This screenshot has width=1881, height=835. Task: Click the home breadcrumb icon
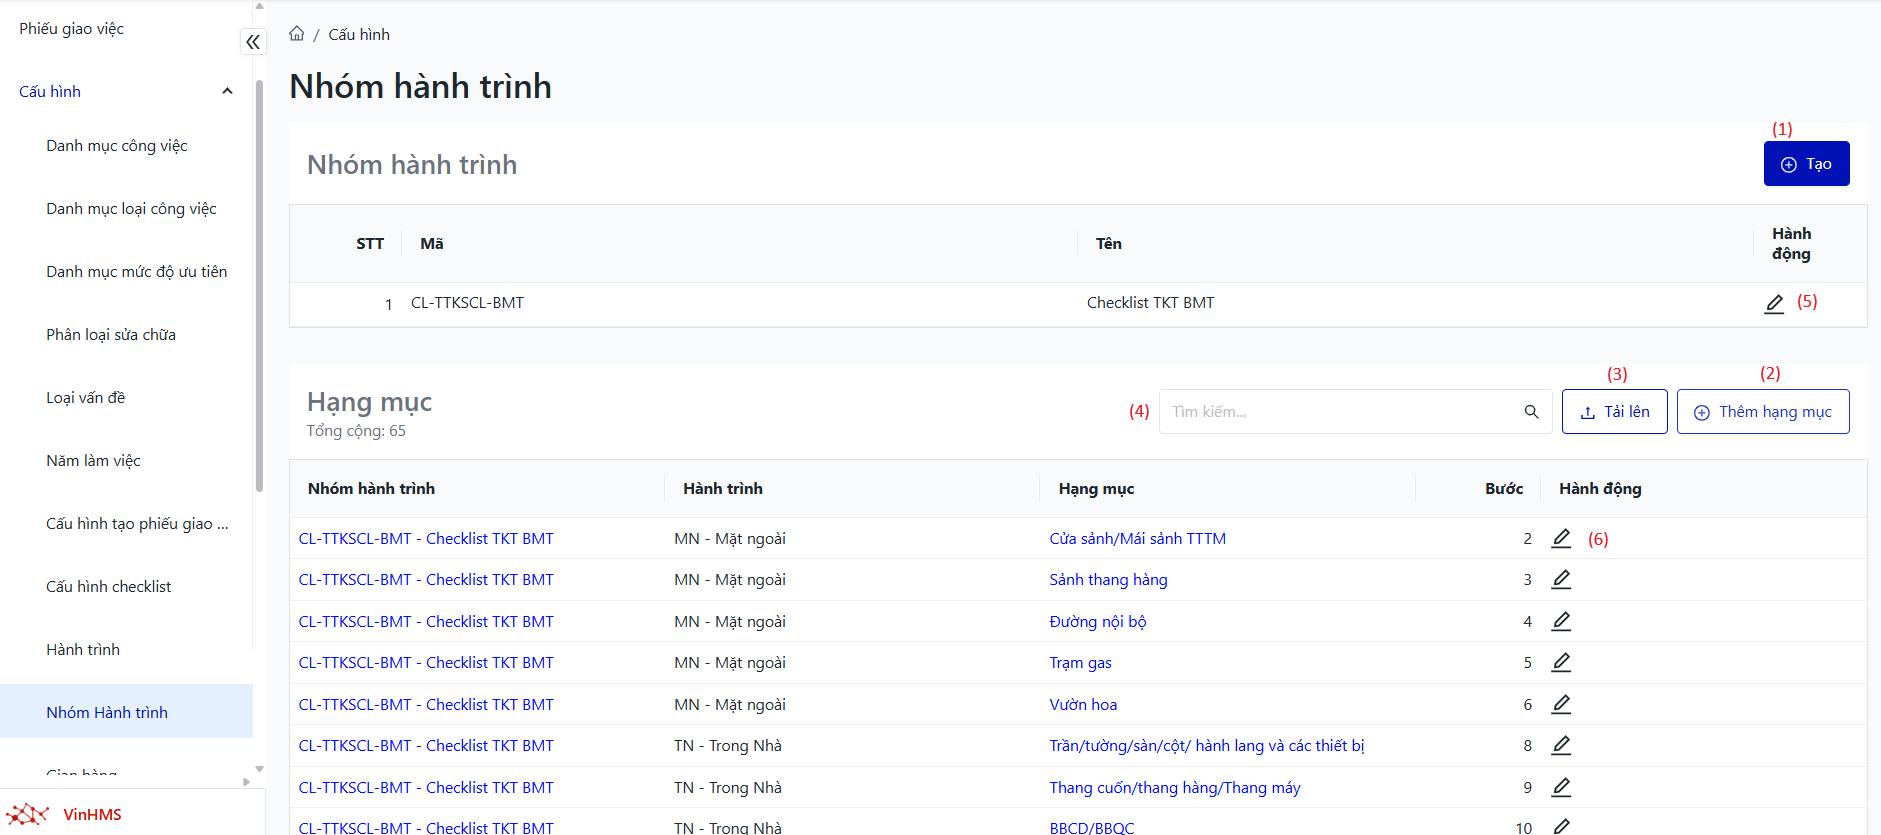tap(296, 34)
